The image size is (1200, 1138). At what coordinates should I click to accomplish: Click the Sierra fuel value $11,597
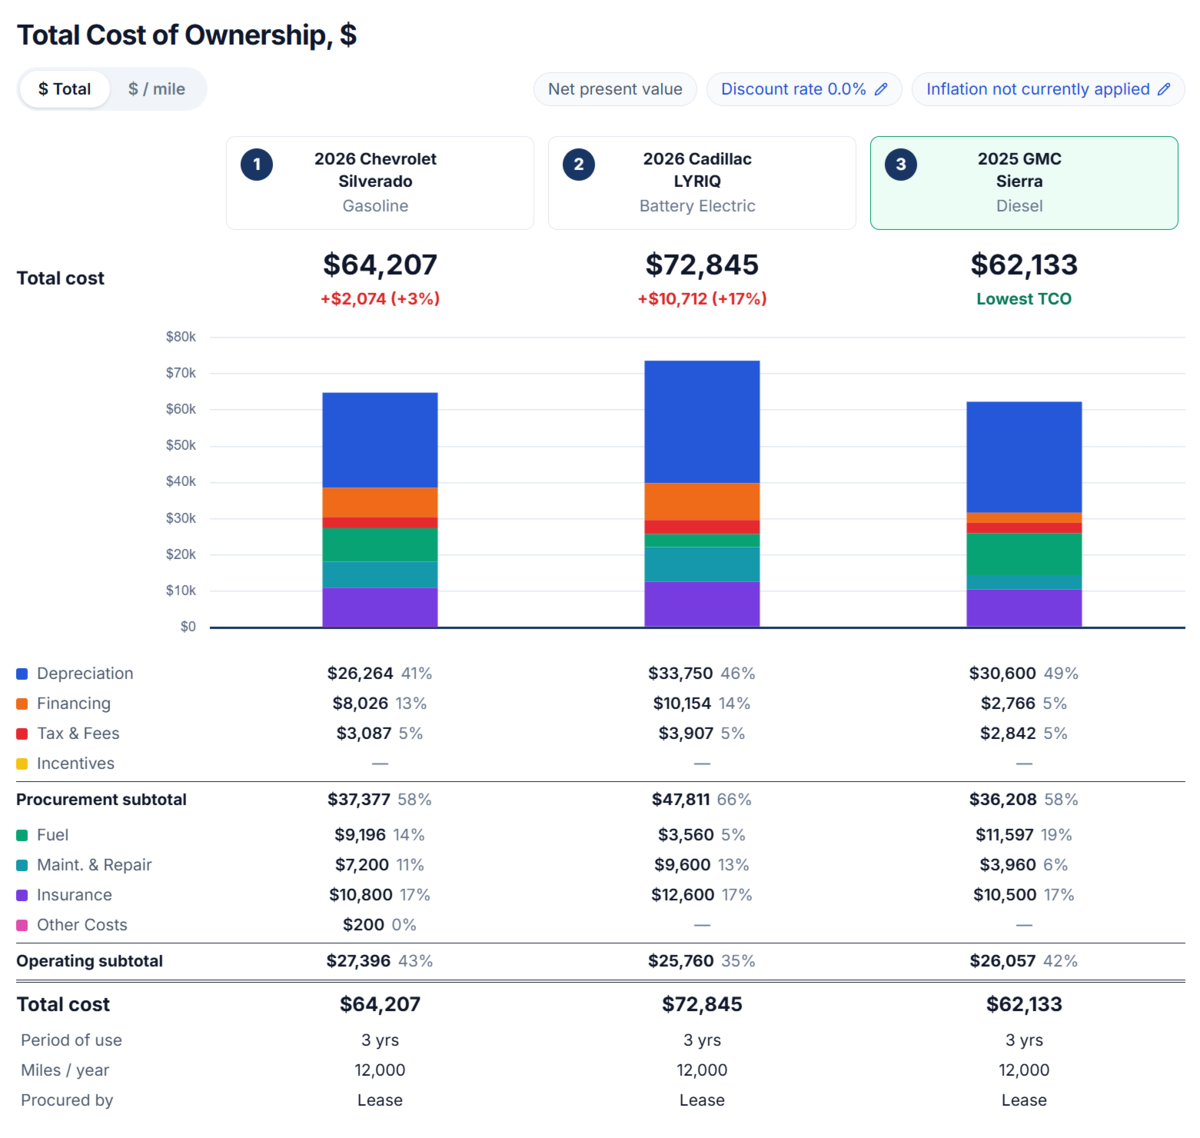[1005, 835]
